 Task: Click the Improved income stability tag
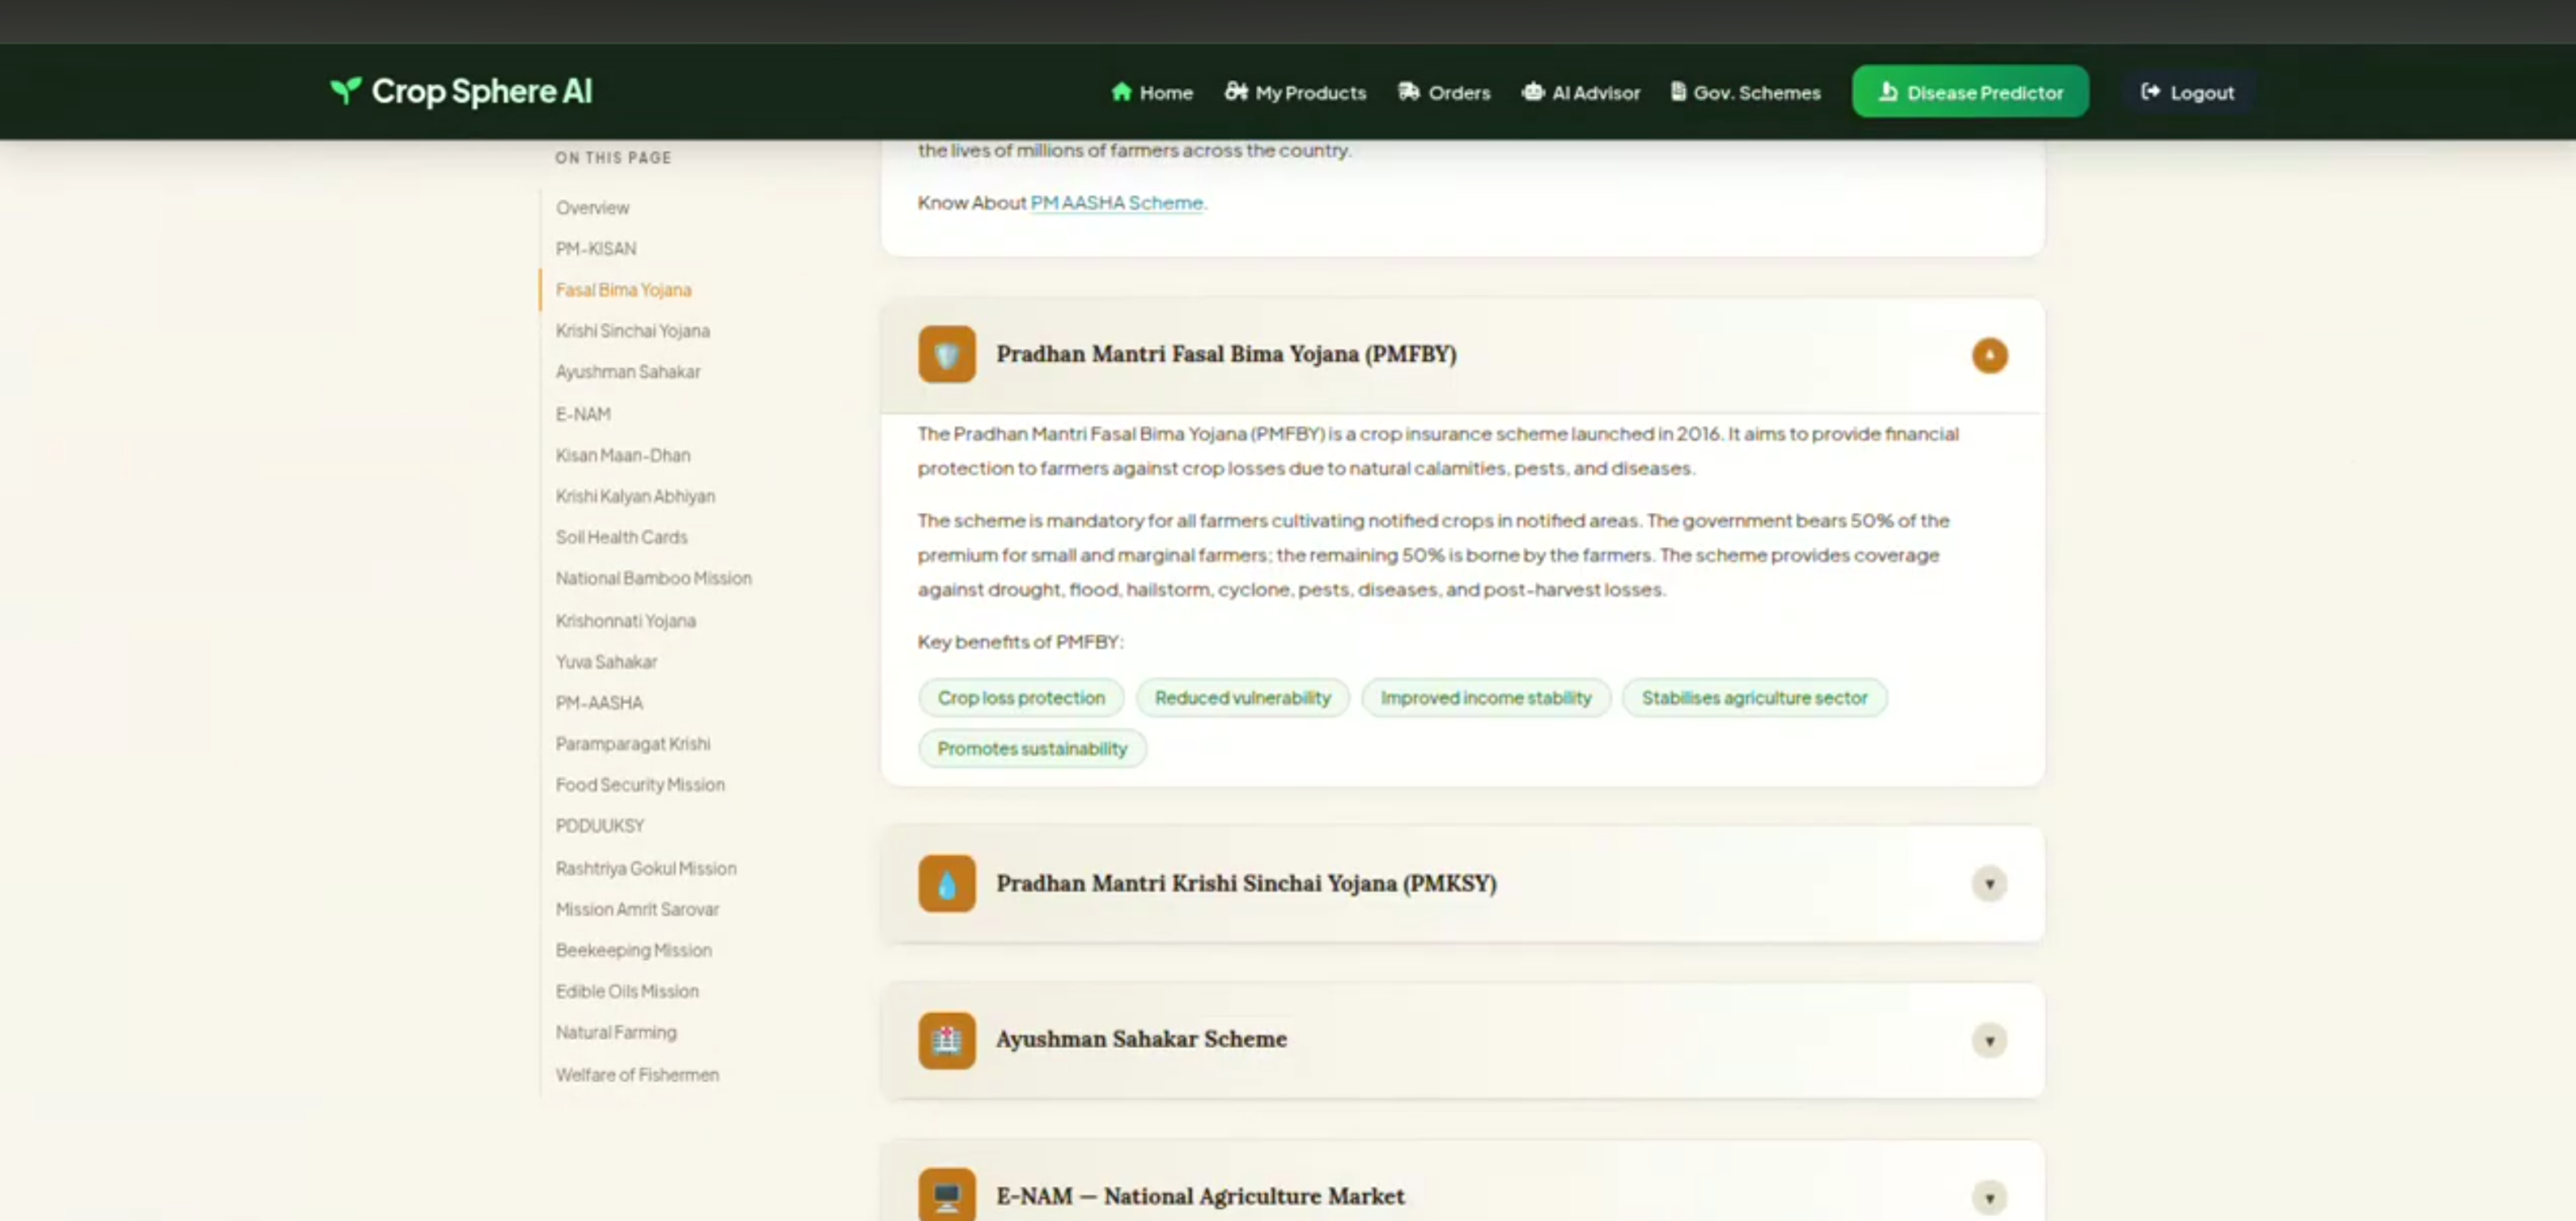coord(1485,697)
